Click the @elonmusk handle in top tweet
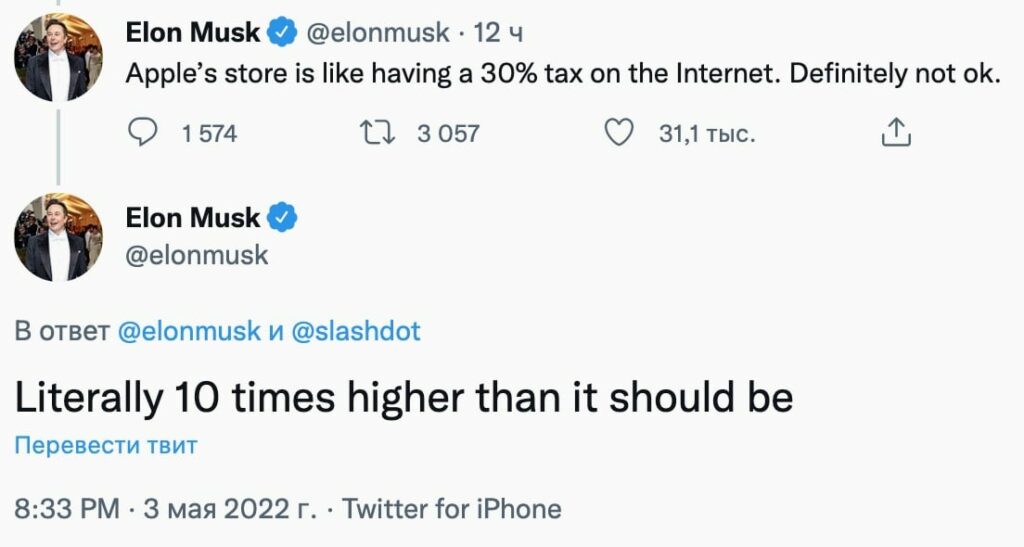The height and width of the screenshot is (547, 1024). 376,33
